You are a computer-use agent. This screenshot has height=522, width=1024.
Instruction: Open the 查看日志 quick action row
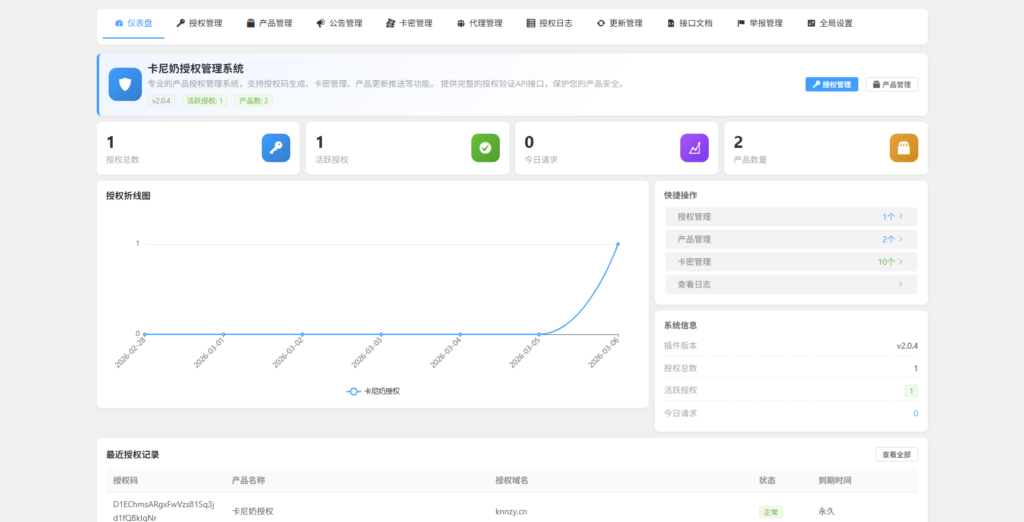pyautogui.click(x=790, y=285)
